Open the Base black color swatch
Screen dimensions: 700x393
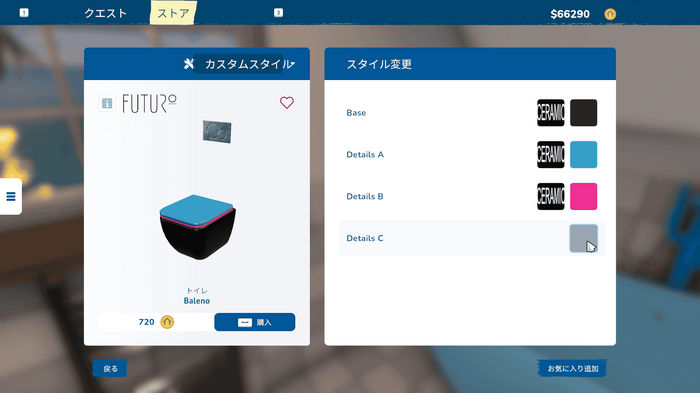583,113
